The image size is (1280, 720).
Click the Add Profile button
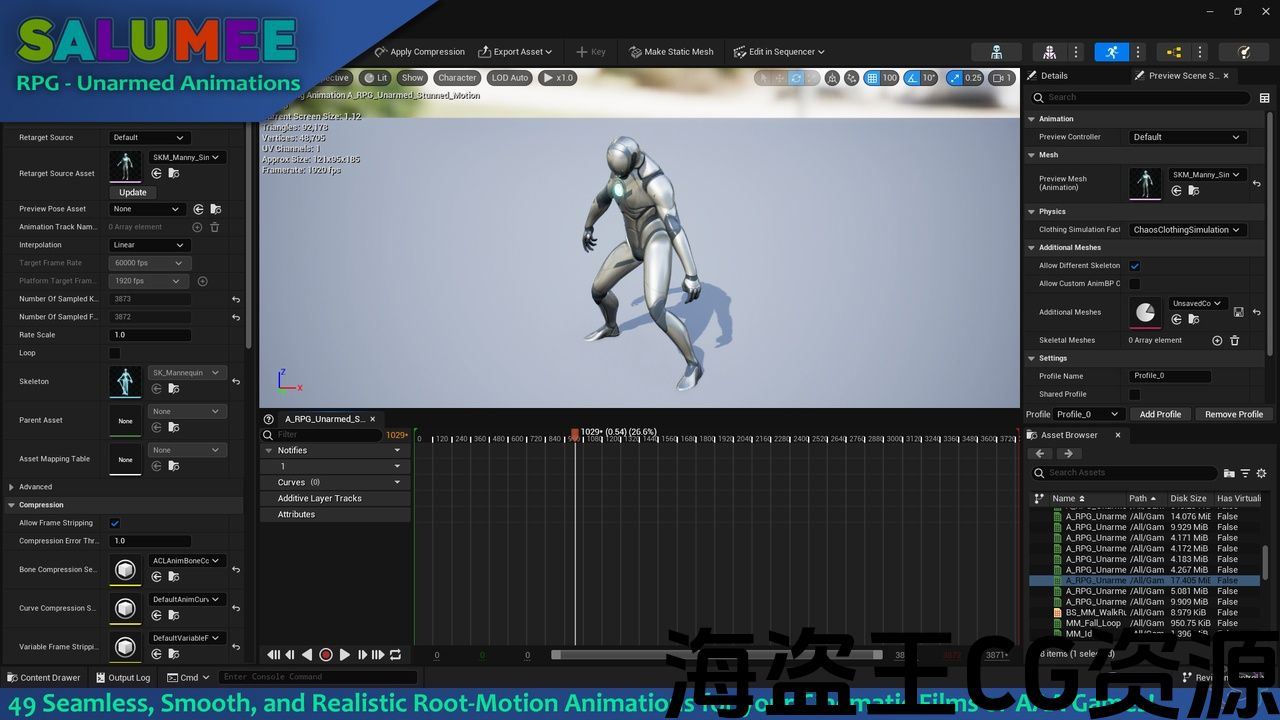tap(1160, 414)
